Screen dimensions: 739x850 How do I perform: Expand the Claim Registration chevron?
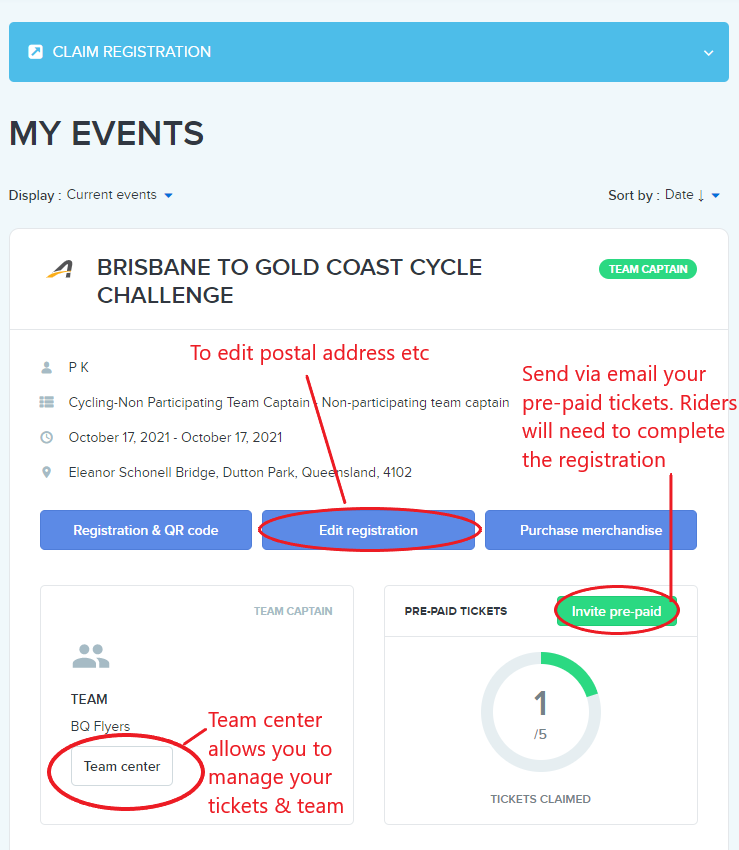(x=708, y=53)
